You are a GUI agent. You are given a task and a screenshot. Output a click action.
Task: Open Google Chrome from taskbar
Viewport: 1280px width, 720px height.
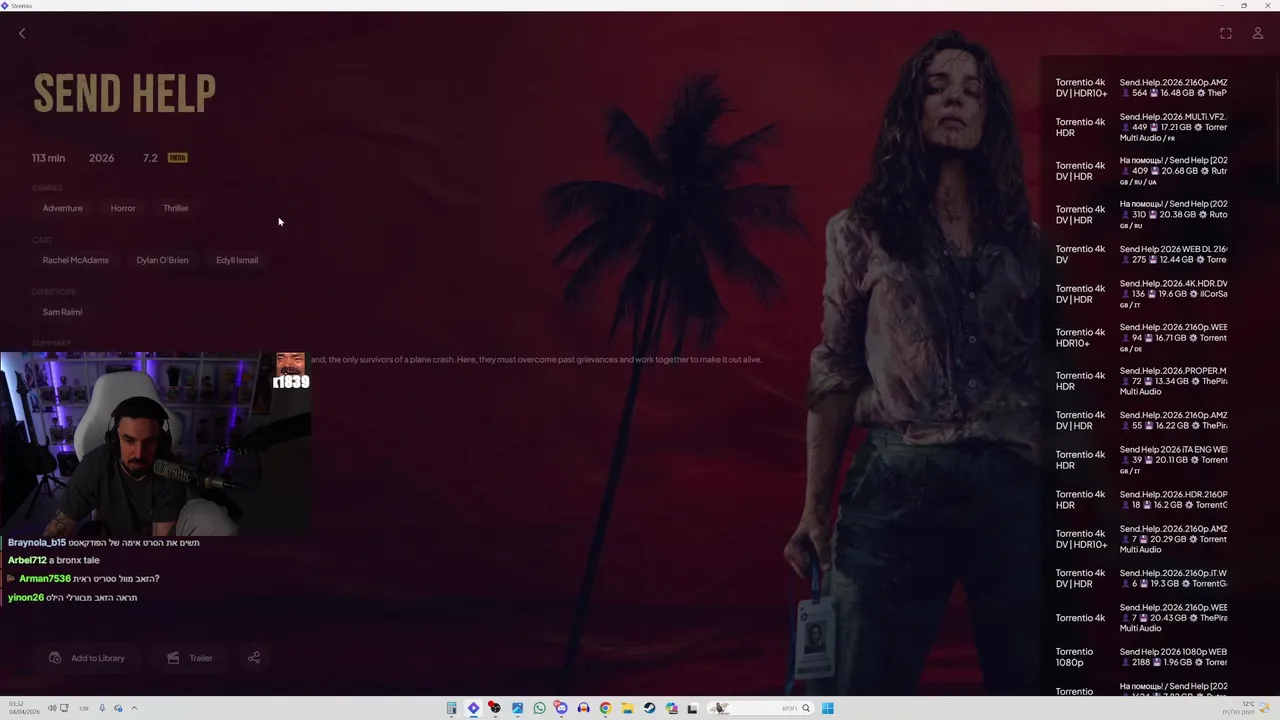605,708
